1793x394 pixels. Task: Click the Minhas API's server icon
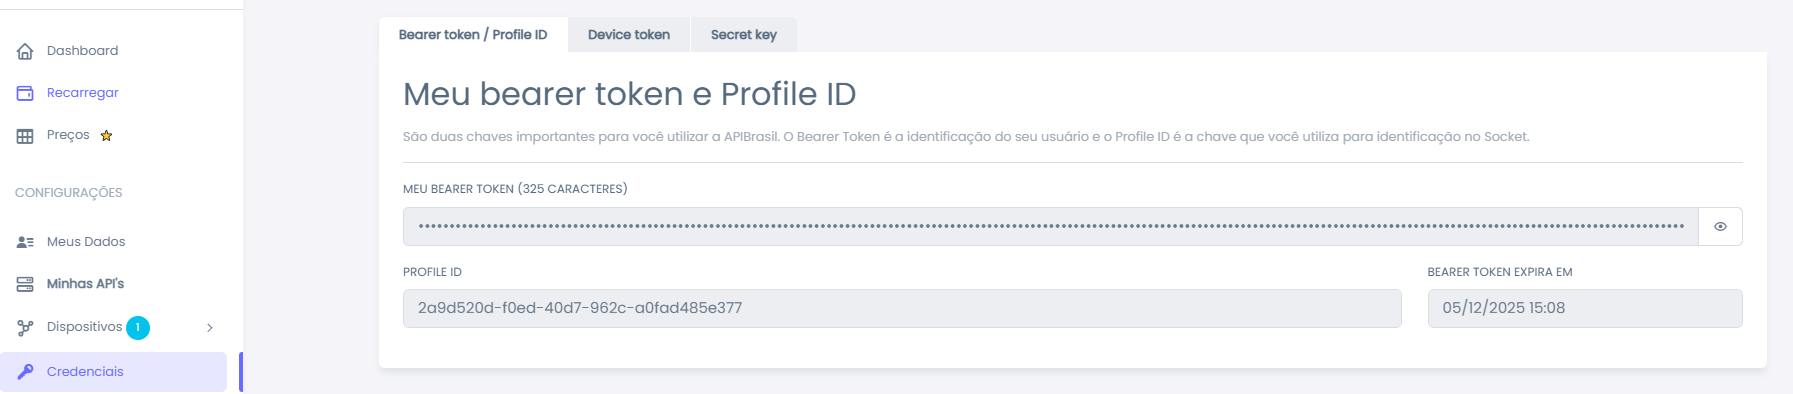pos(25,284)
